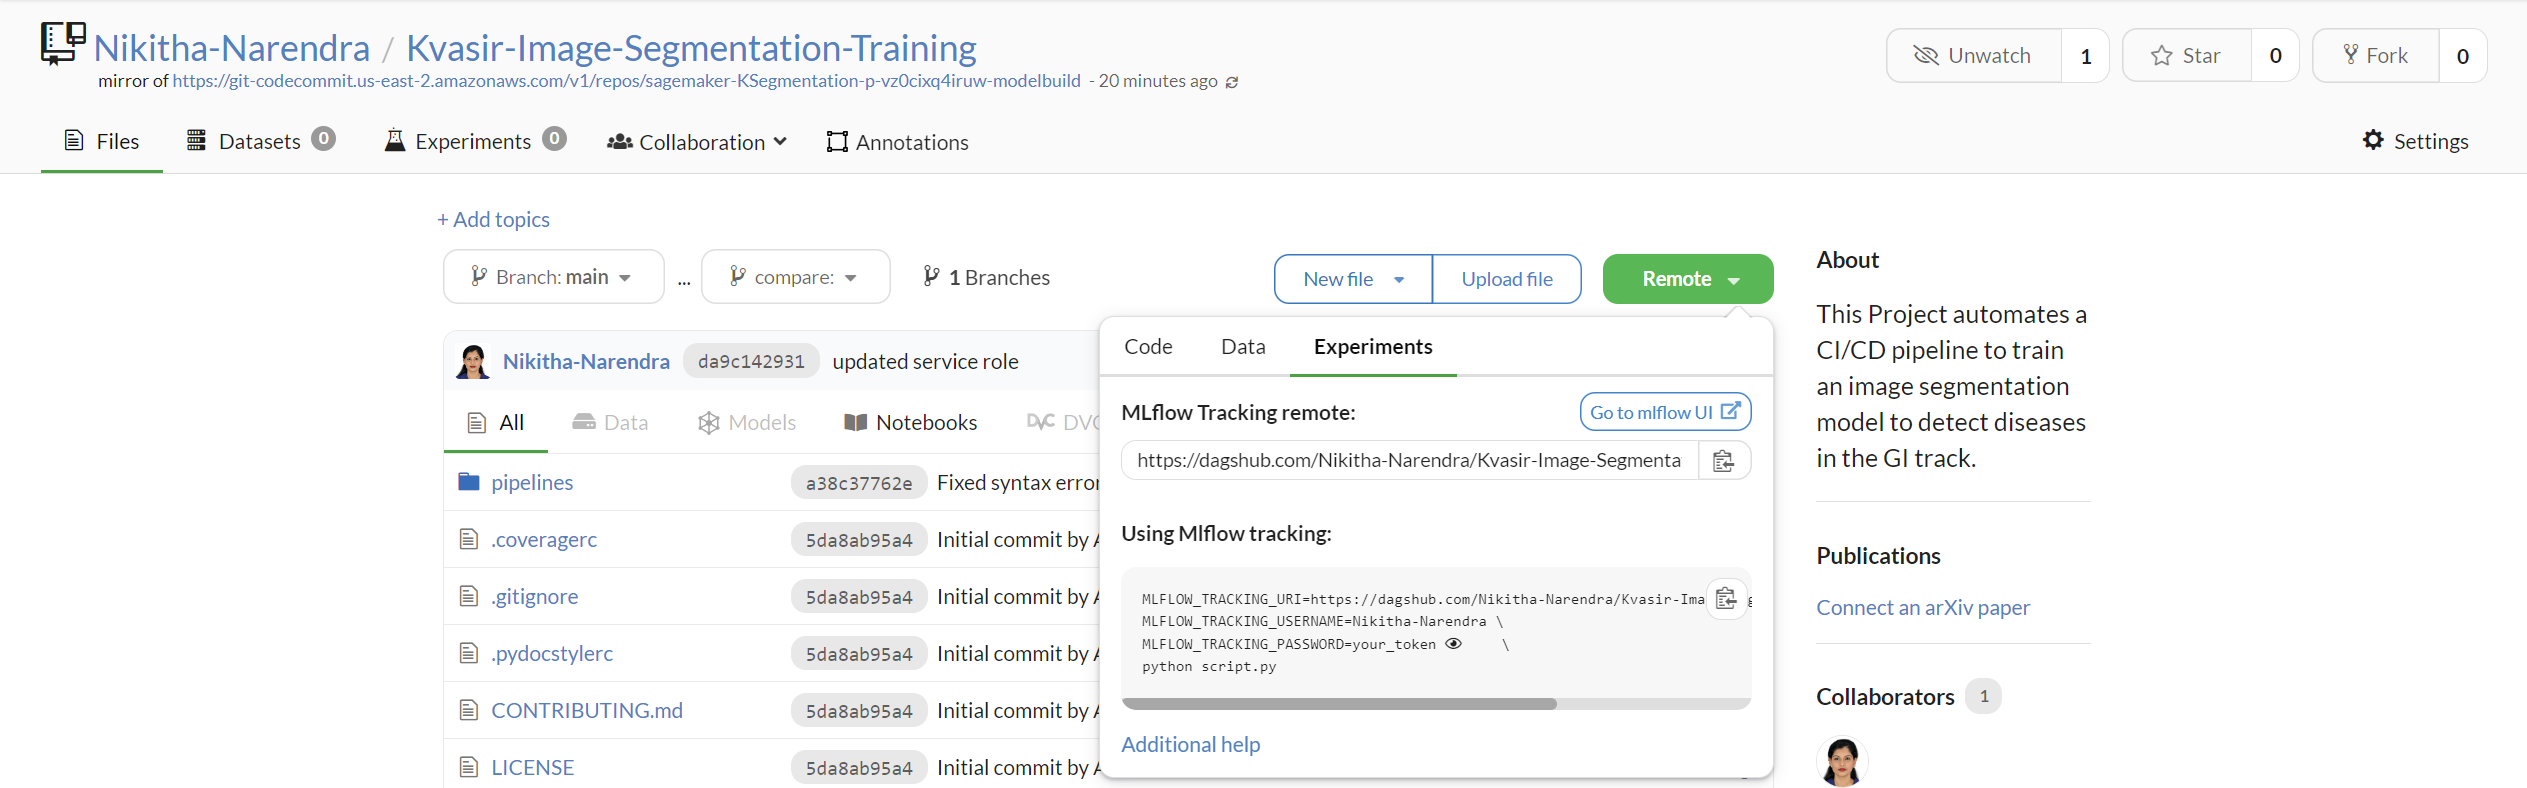
Task: Open the watchers count
Action: (2086, 56)
